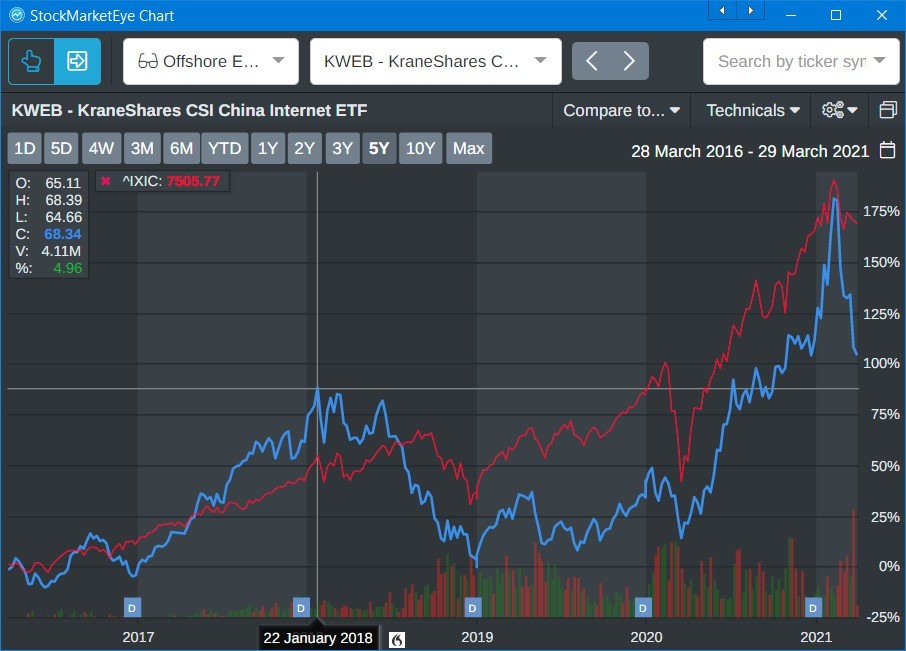The height and width of the screenshot is (651, 906).
Task: Open the Offshore E... watchlist dropdown
Action: [x=211, y=61]
